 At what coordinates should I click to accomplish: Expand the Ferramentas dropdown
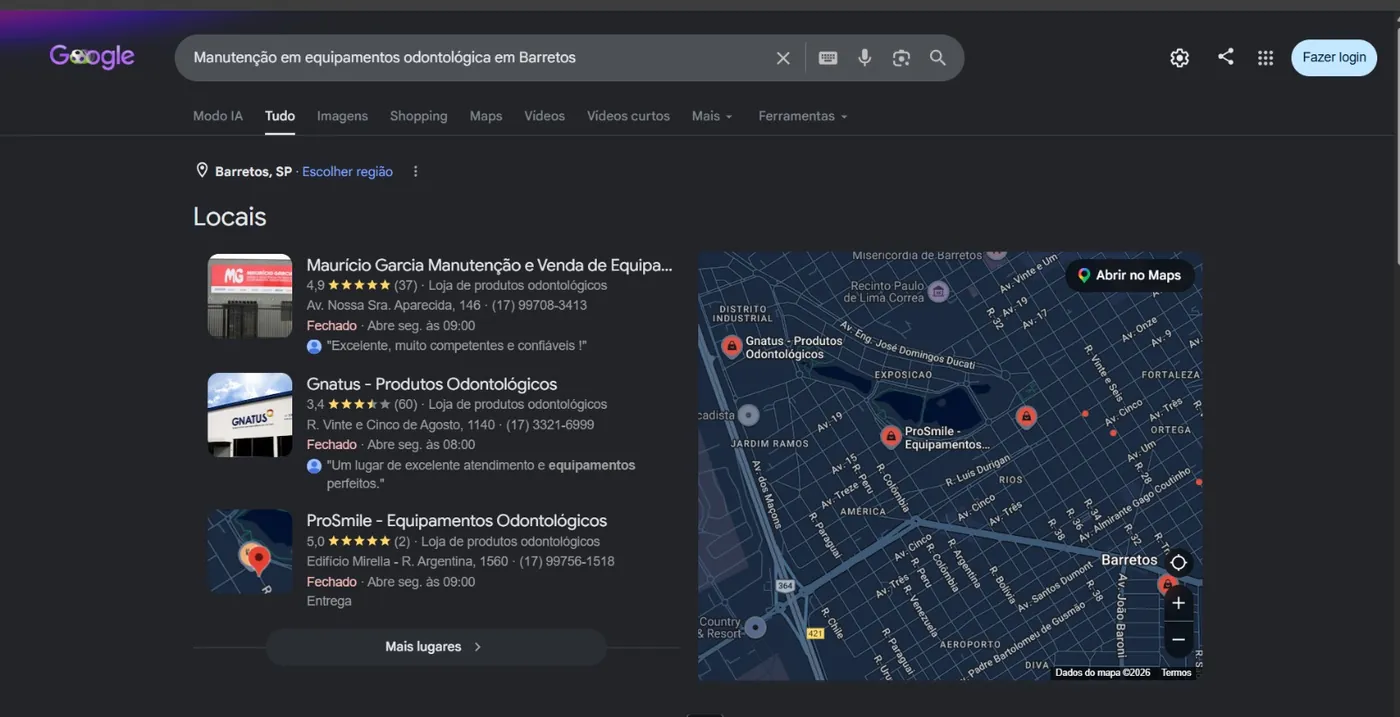click(803, 116)
